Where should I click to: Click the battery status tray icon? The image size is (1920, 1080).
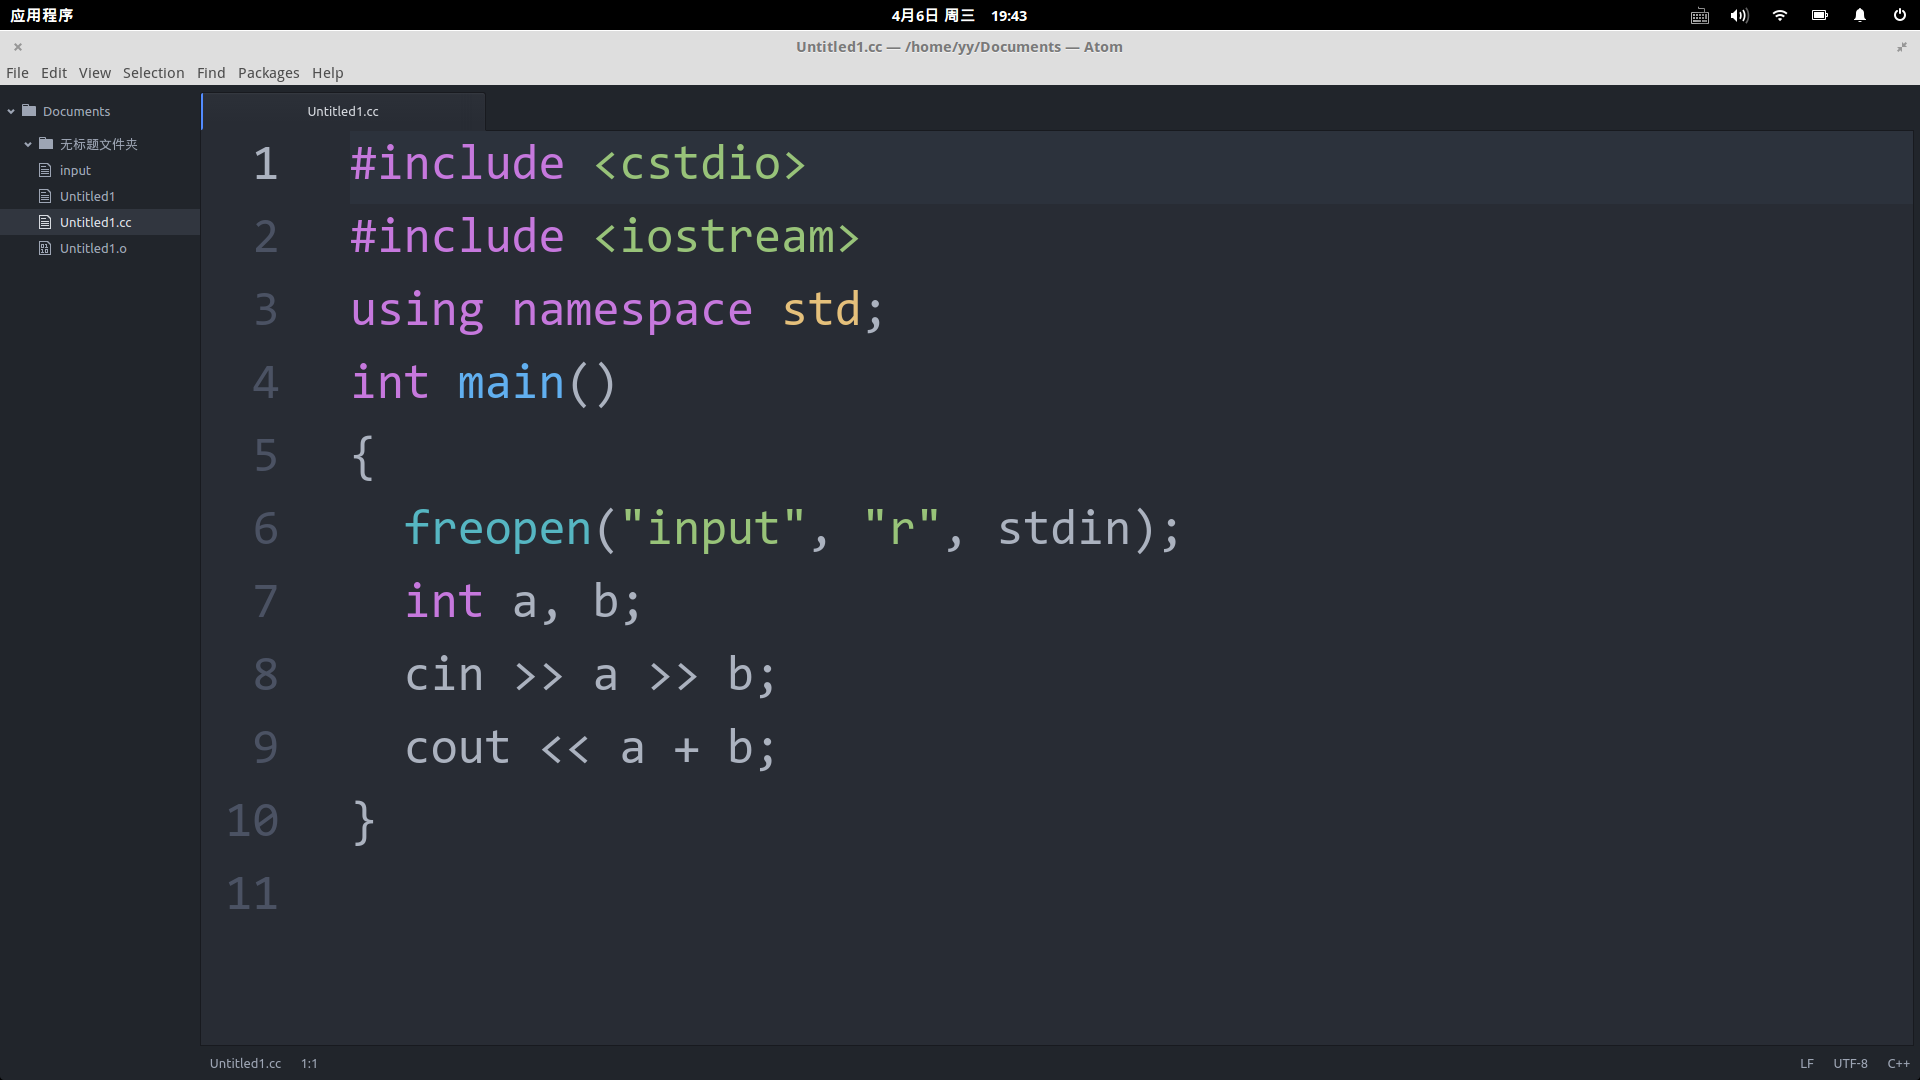1820,15
